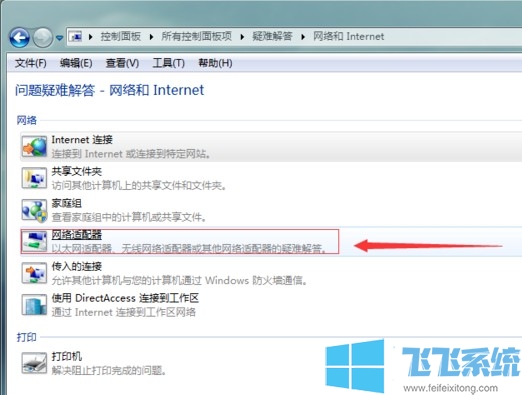Click the 共享文件夹 icon

pyautogui.click(x=34, y=178)
